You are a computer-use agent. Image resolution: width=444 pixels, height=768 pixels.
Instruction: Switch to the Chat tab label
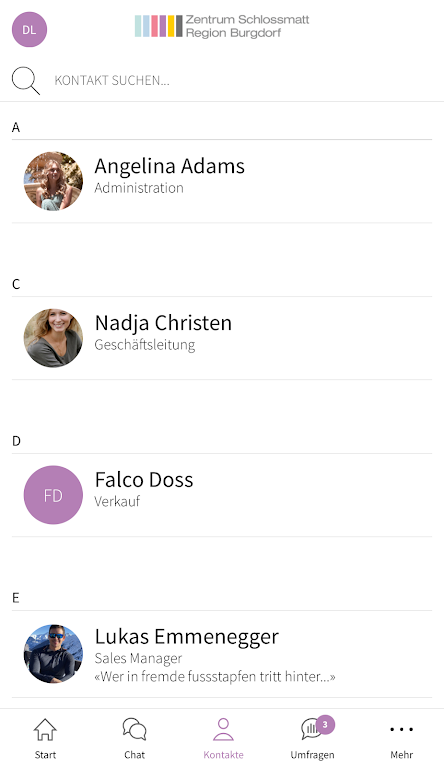134,755
